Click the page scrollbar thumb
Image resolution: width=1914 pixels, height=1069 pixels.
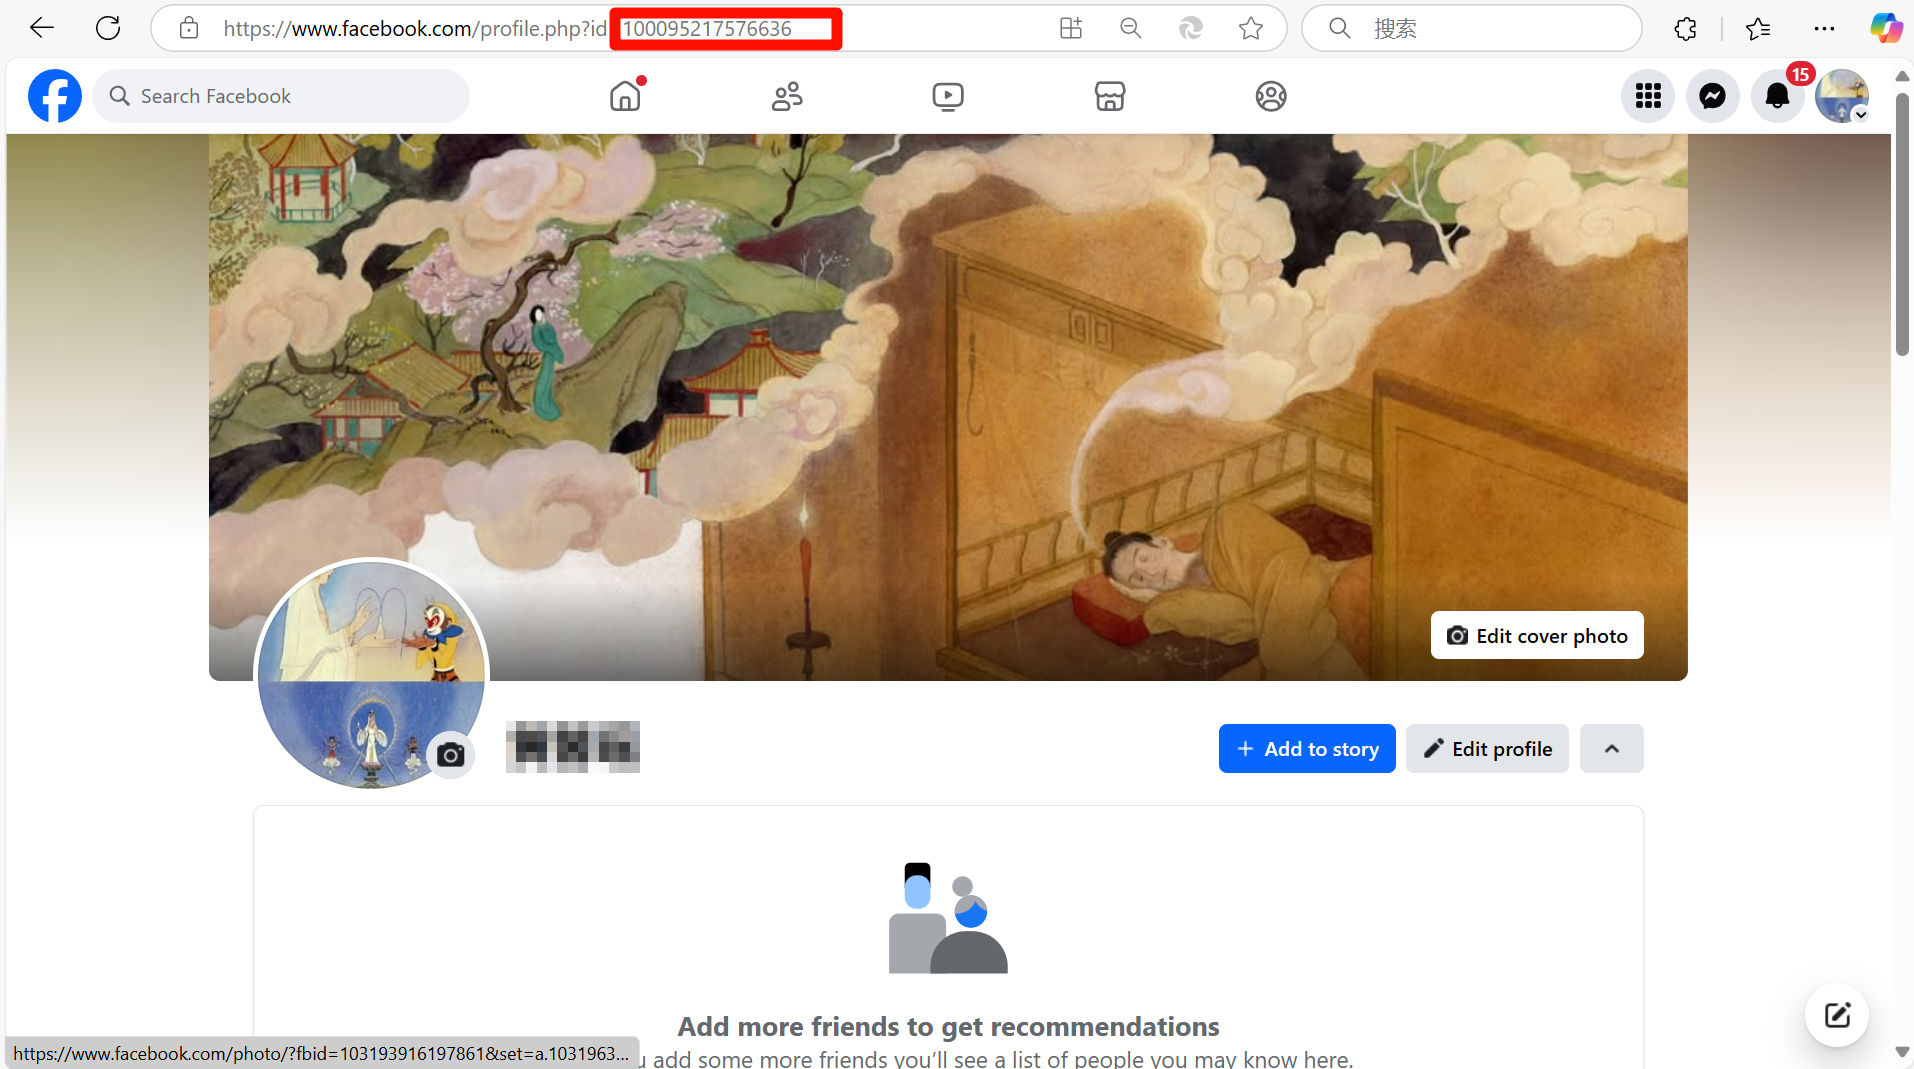coord(1902,224)
